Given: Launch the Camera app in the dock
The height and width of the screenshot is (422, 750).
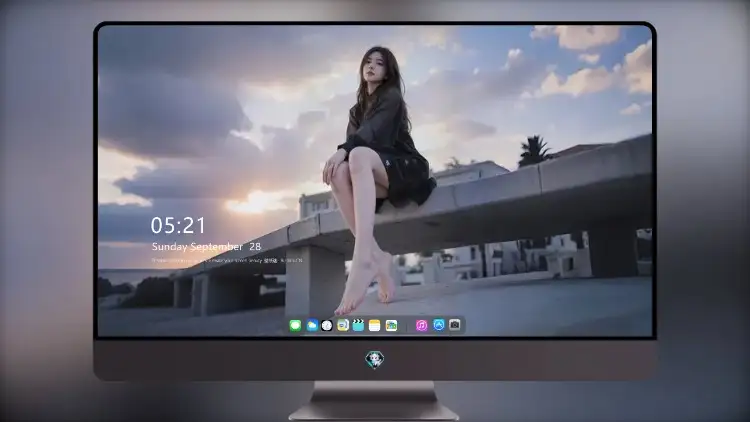Looking at the screenshot, I should click(x=455, y=325).
